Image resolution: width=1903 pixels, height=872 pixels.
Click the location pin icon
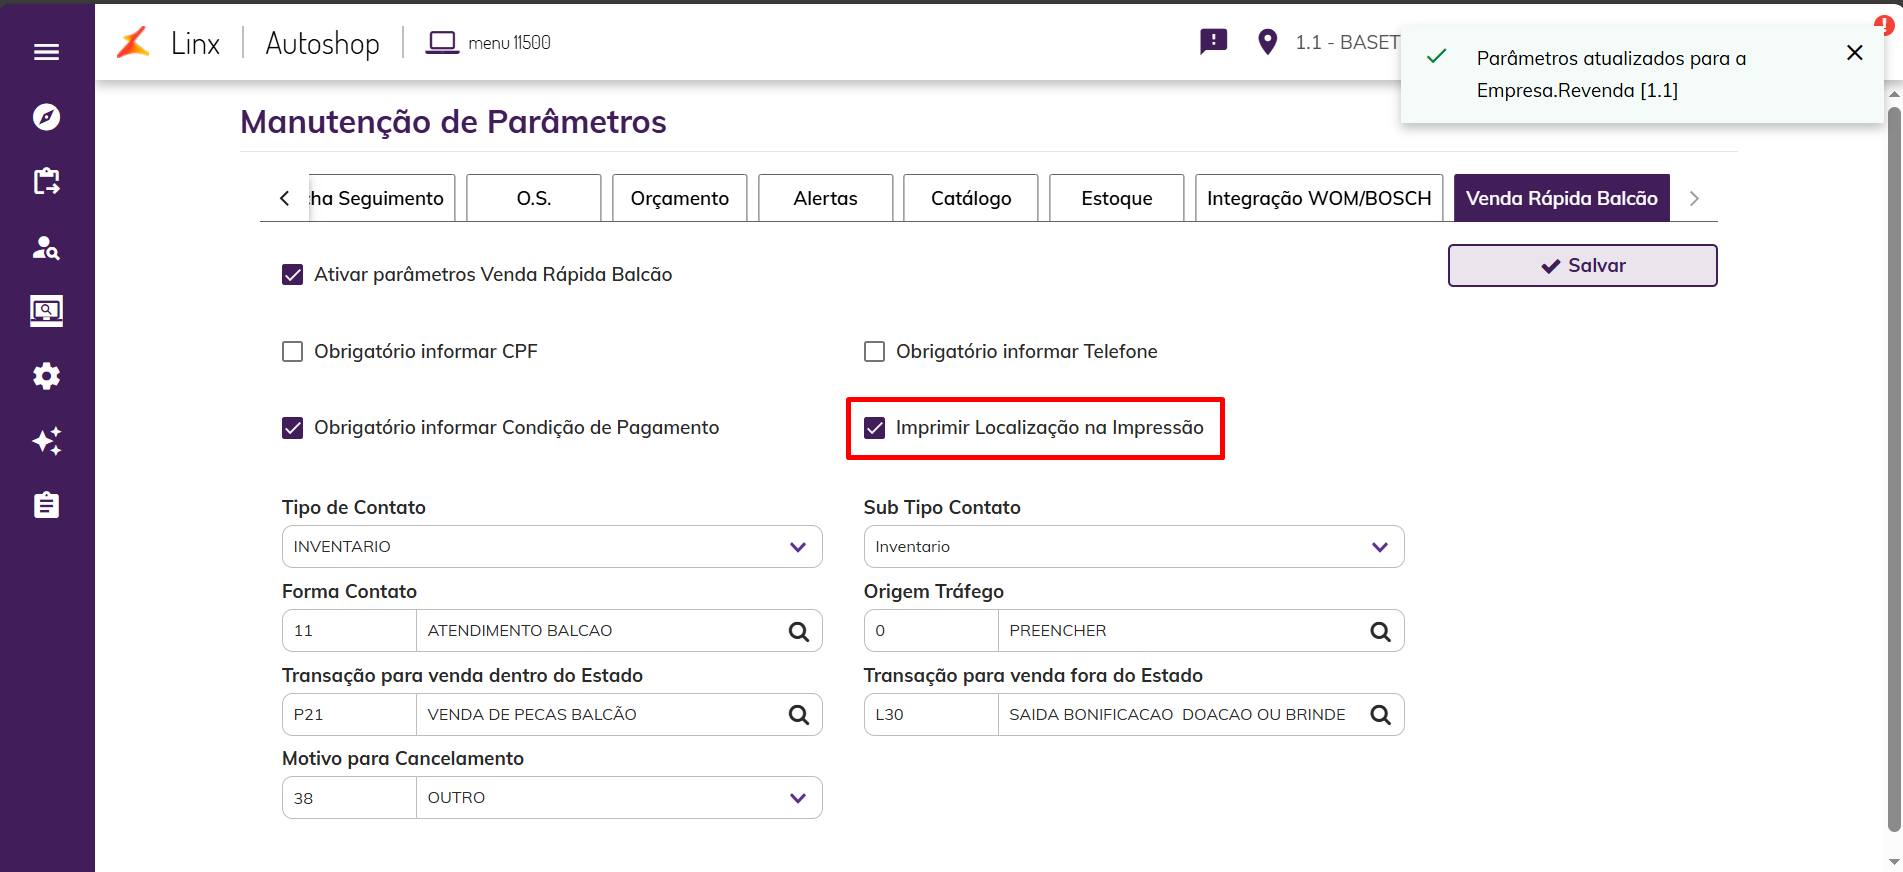point(1267,42)
